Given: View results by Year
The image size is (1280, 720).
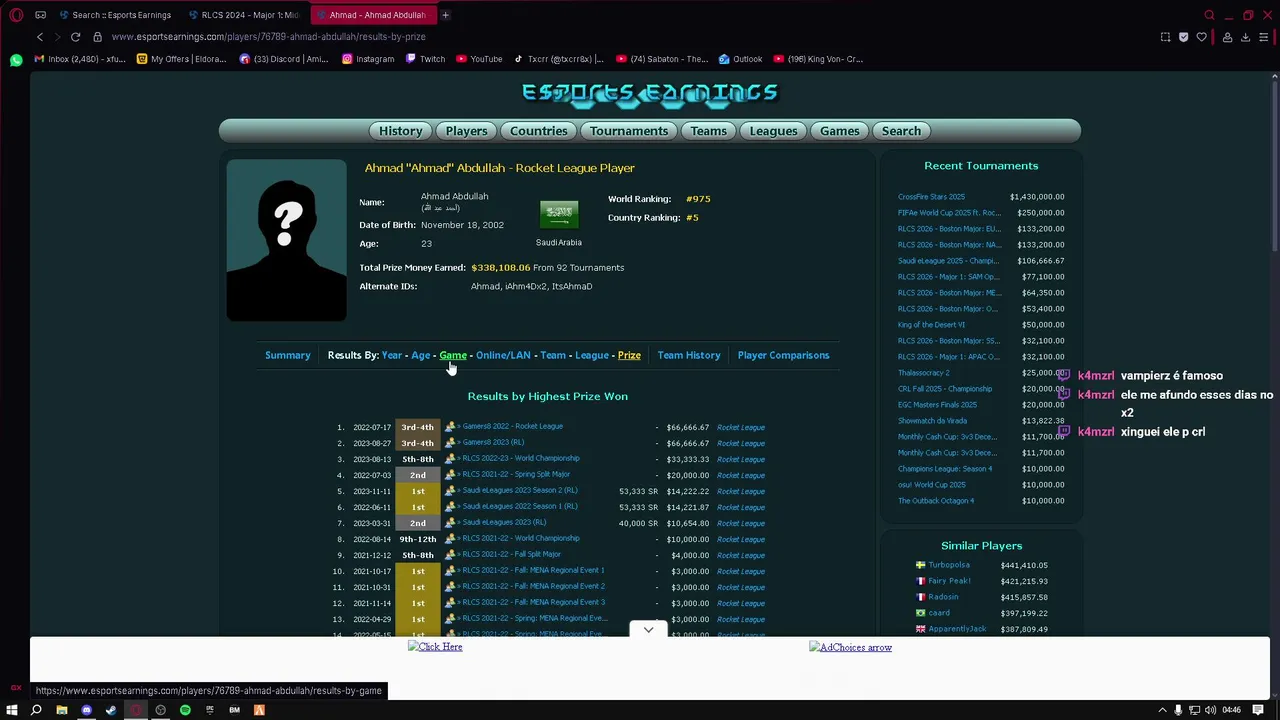Looking at the screenshot, I should coord(392,355).
